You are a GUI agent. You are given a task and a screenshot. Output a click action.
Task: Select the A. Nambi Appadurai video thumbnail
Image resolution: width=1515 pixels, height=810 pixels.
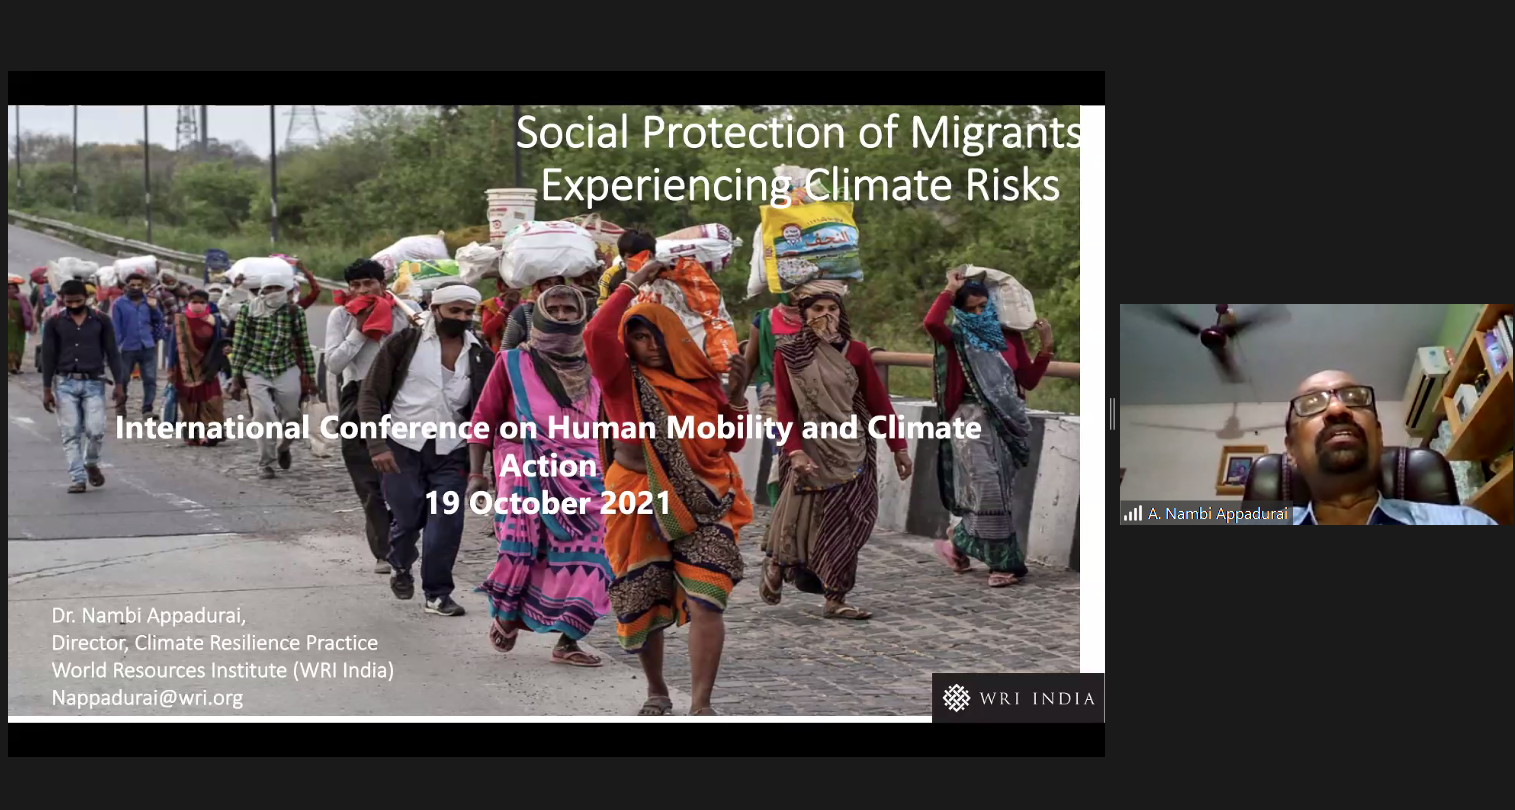[x=1317, y=414]
